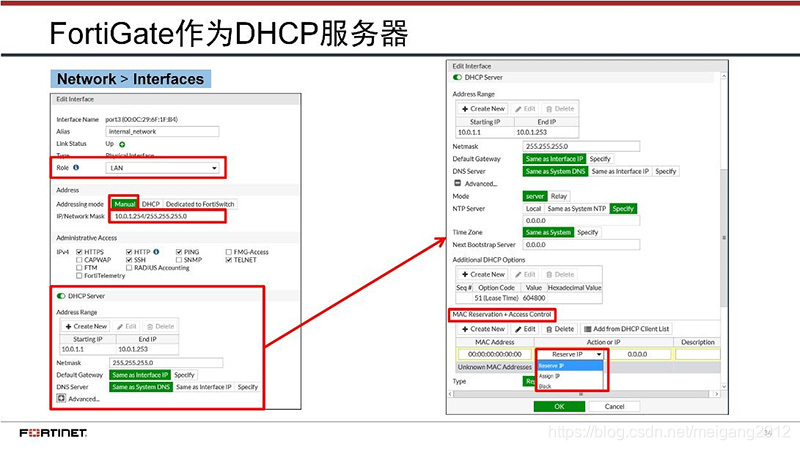The image size is (800, 450).
Task: Select Same as System NTP option
Action: pyautogui.click(x=577, y=209)
